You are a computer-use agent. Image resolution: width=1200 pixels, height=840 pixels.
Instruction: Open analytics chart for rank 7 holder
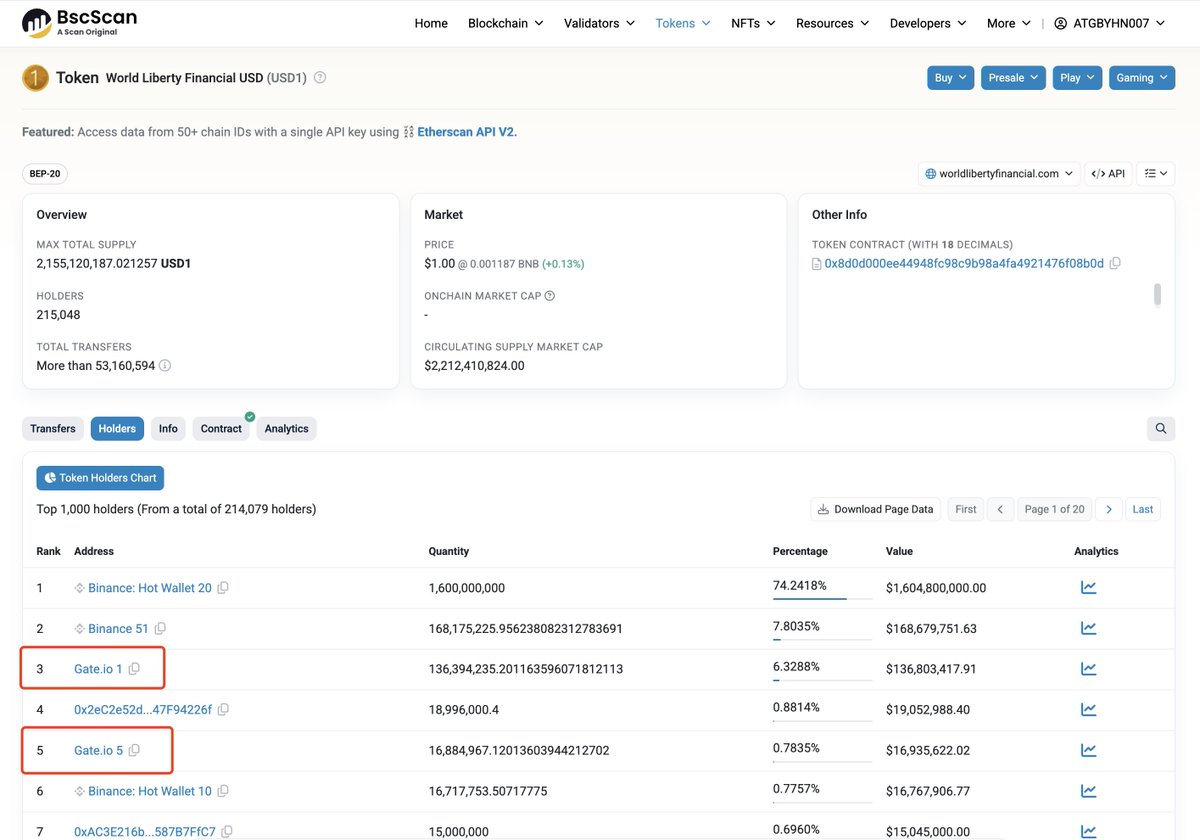[x=1088, y=831]
